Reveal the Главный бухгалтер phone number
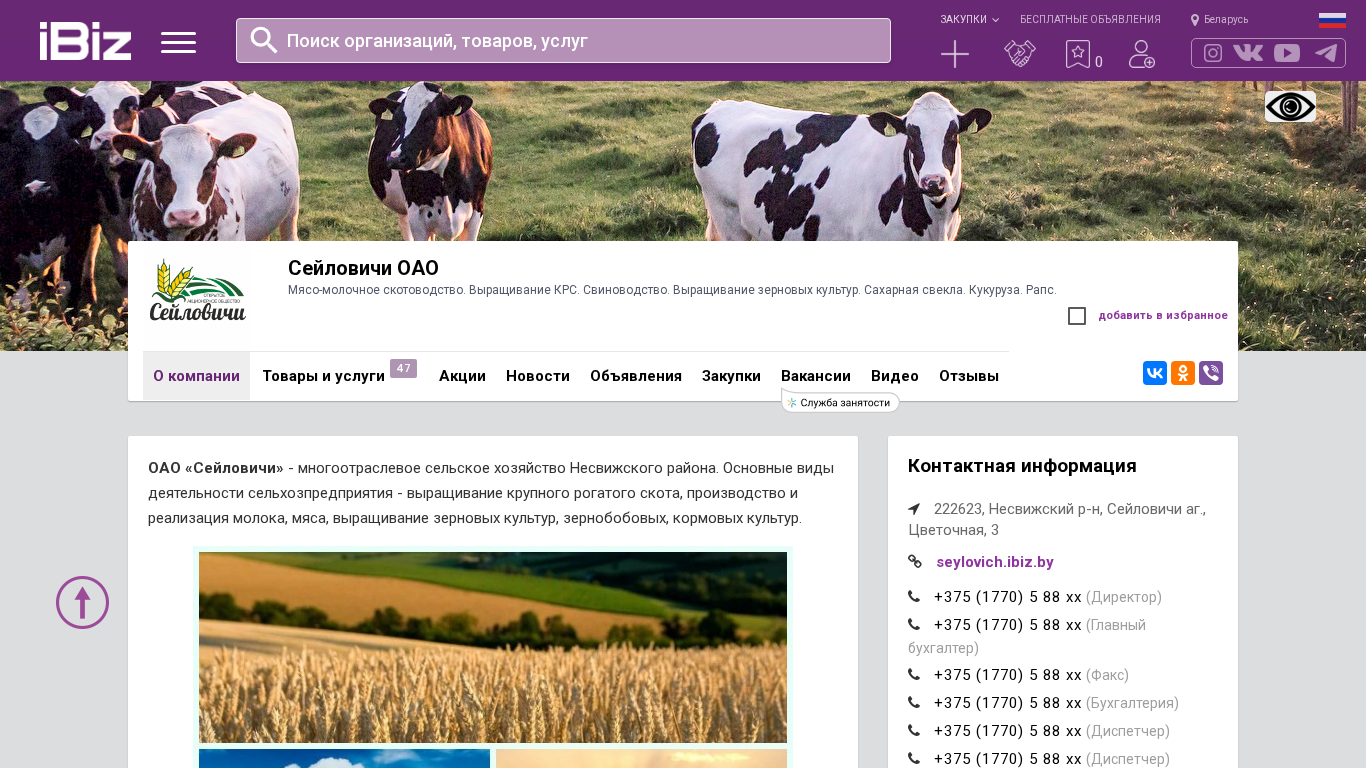This screenshot has height=768, width=1366. coord(1007,625)
